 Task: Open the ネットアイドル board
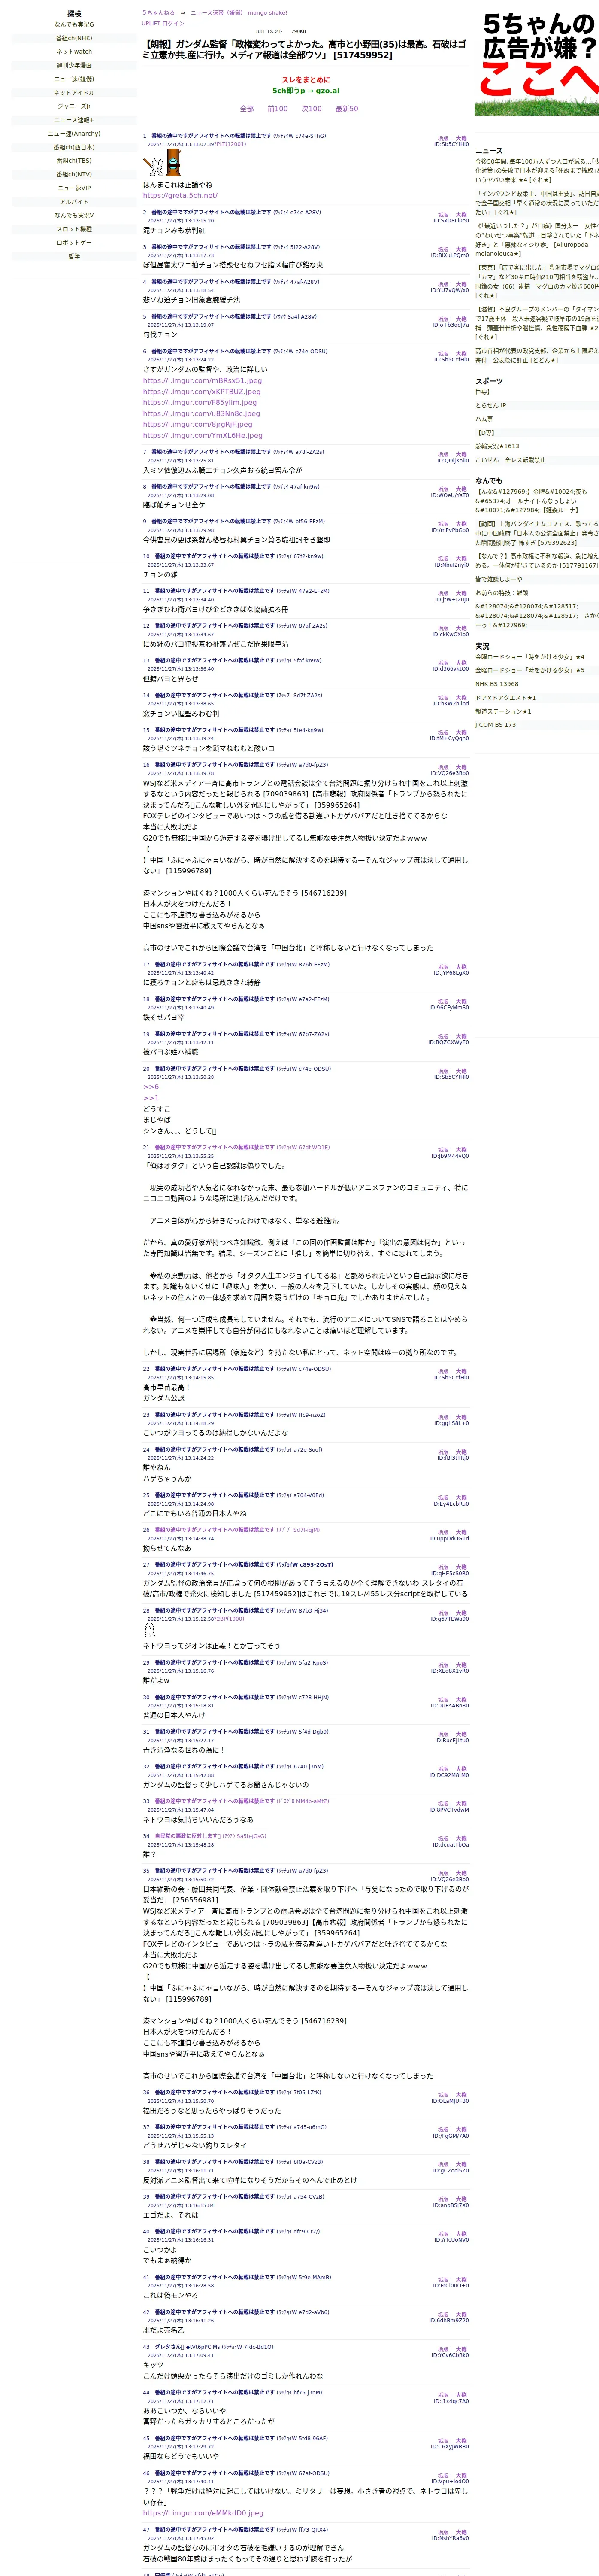(x=74, y=93)
